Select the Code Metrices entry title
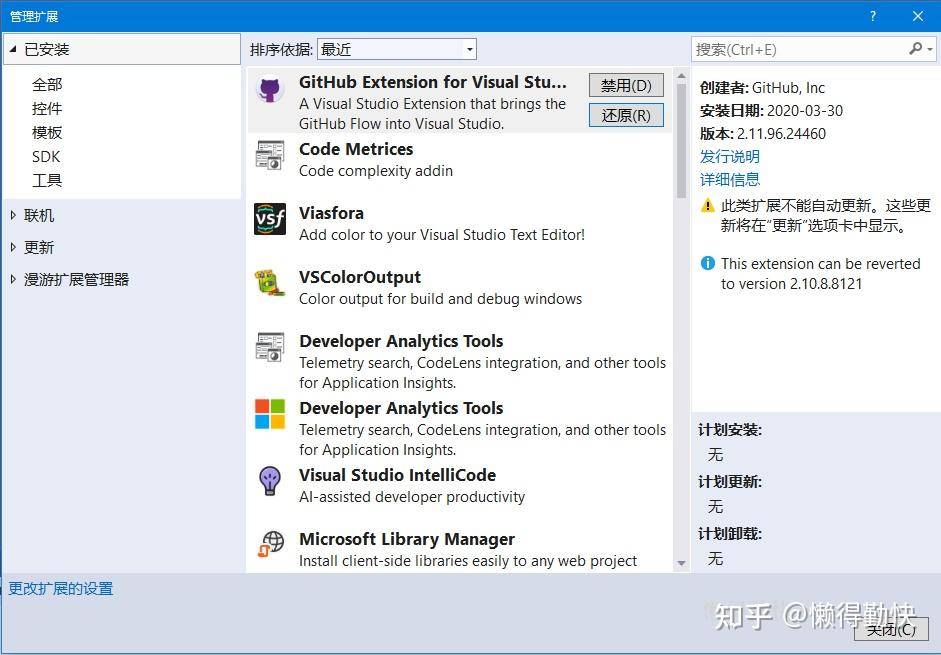Image resolution: width=941 pixels, height=655 pixels. tap(356, 149)
